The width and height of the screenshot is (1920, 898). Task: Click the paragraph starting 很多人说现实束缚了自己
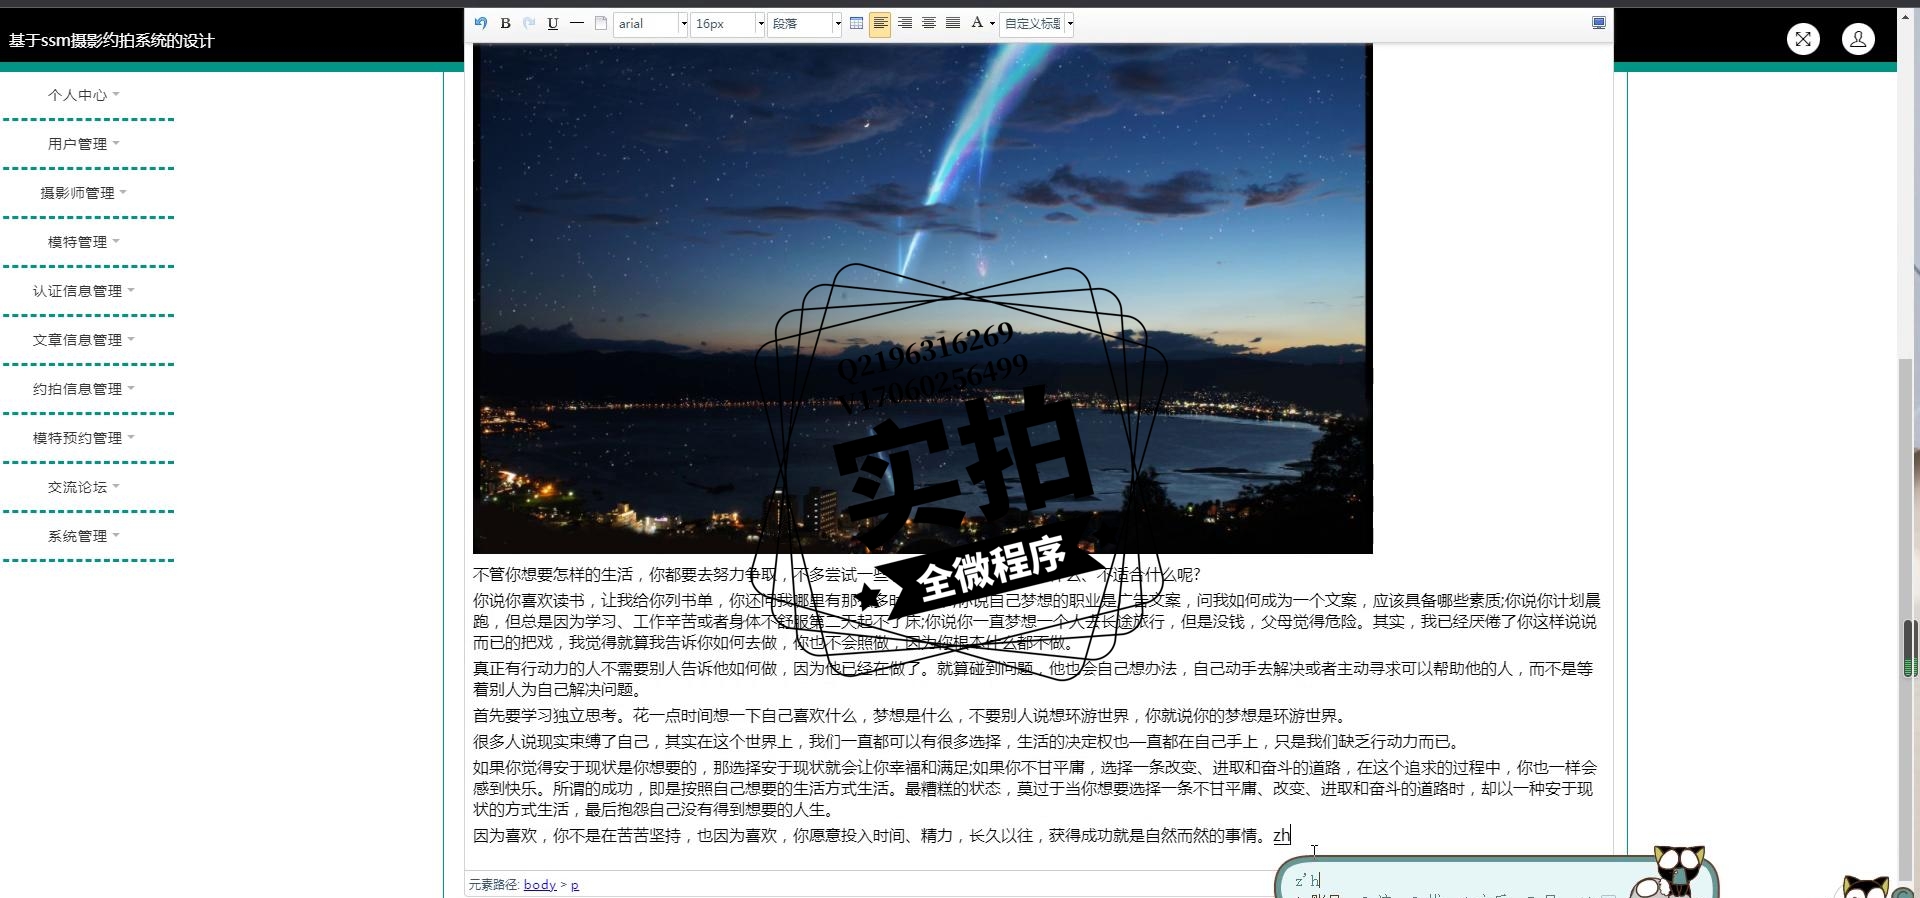point(968,742)
